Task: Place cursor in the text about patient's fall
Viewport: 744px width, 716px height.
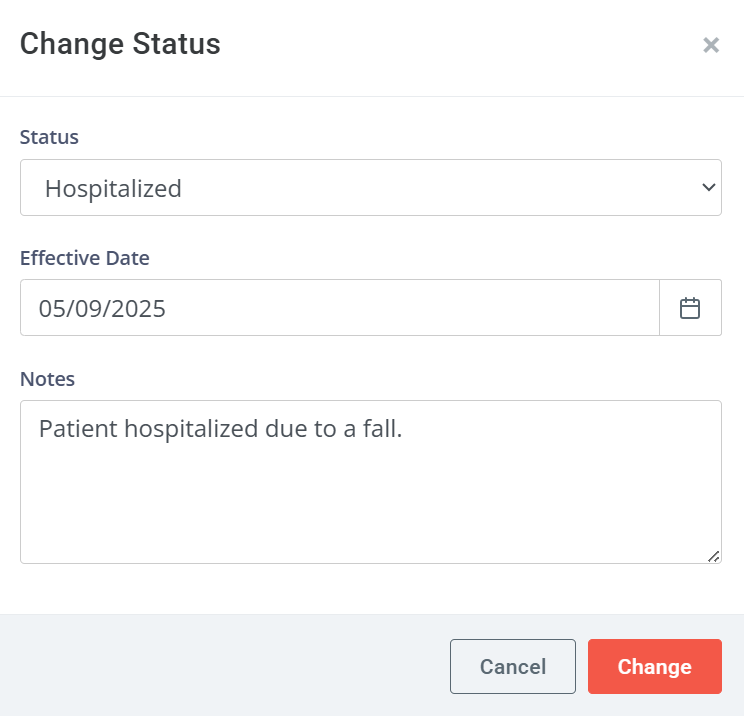Action: (x=221, y=429)
